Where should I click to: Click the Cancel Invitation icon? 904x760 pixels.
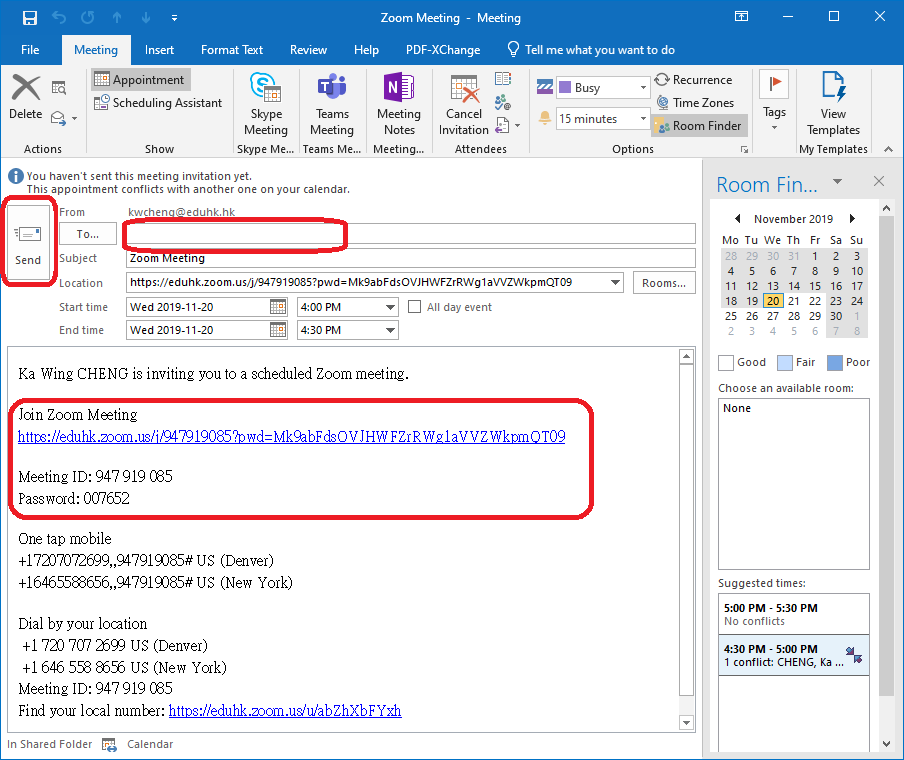click(464, 105)
